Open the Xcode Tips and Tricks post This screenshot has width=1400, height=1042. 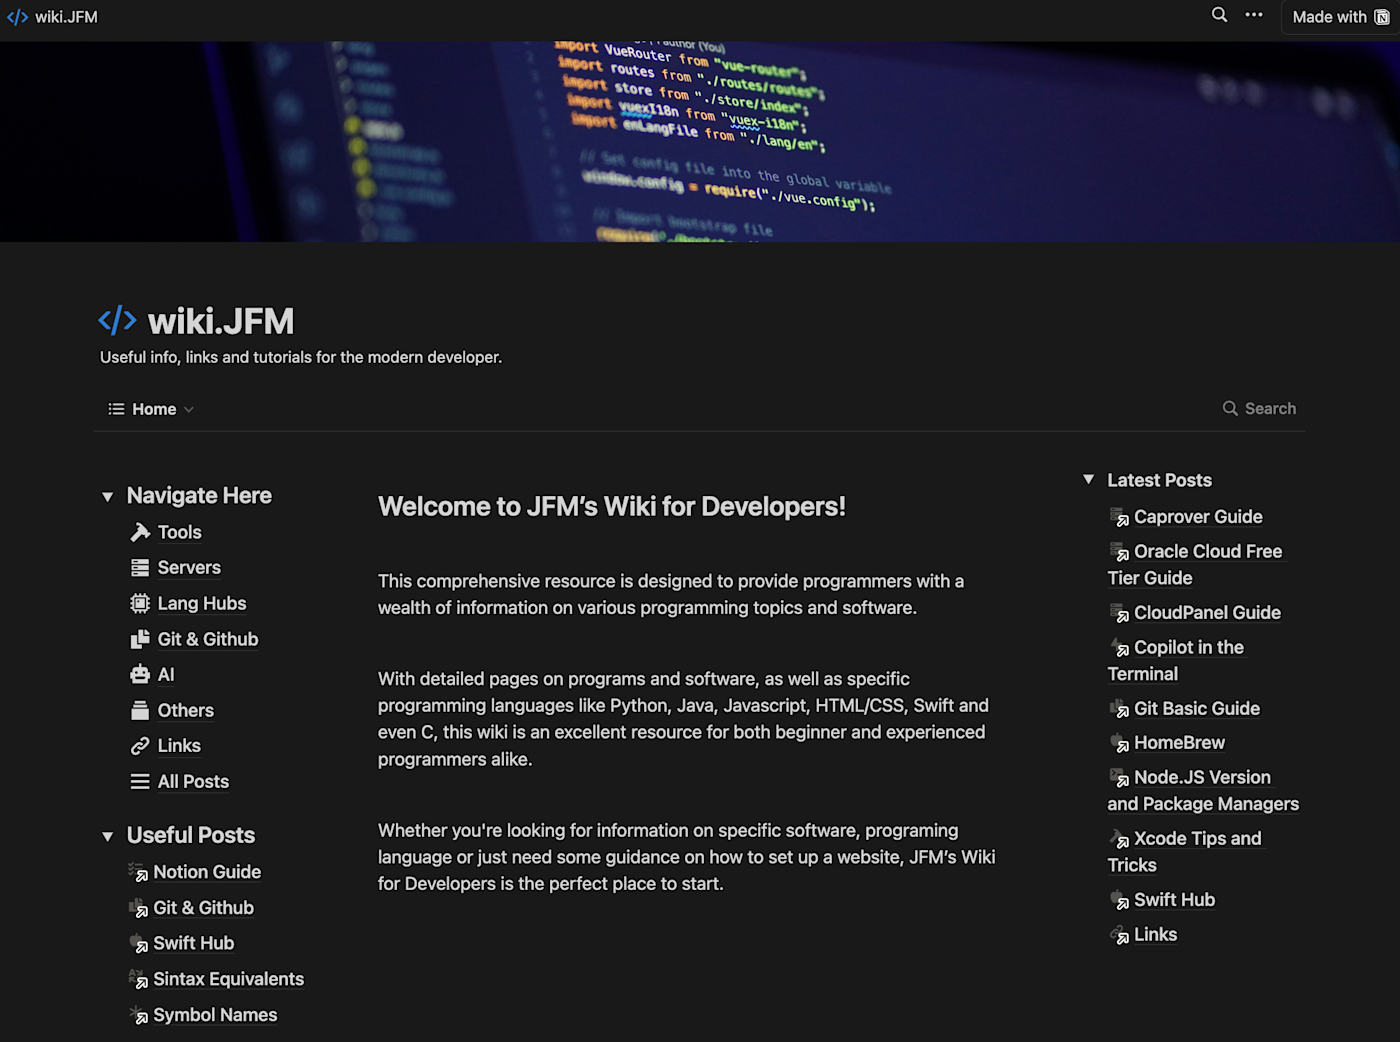(x=1185, y=852)
